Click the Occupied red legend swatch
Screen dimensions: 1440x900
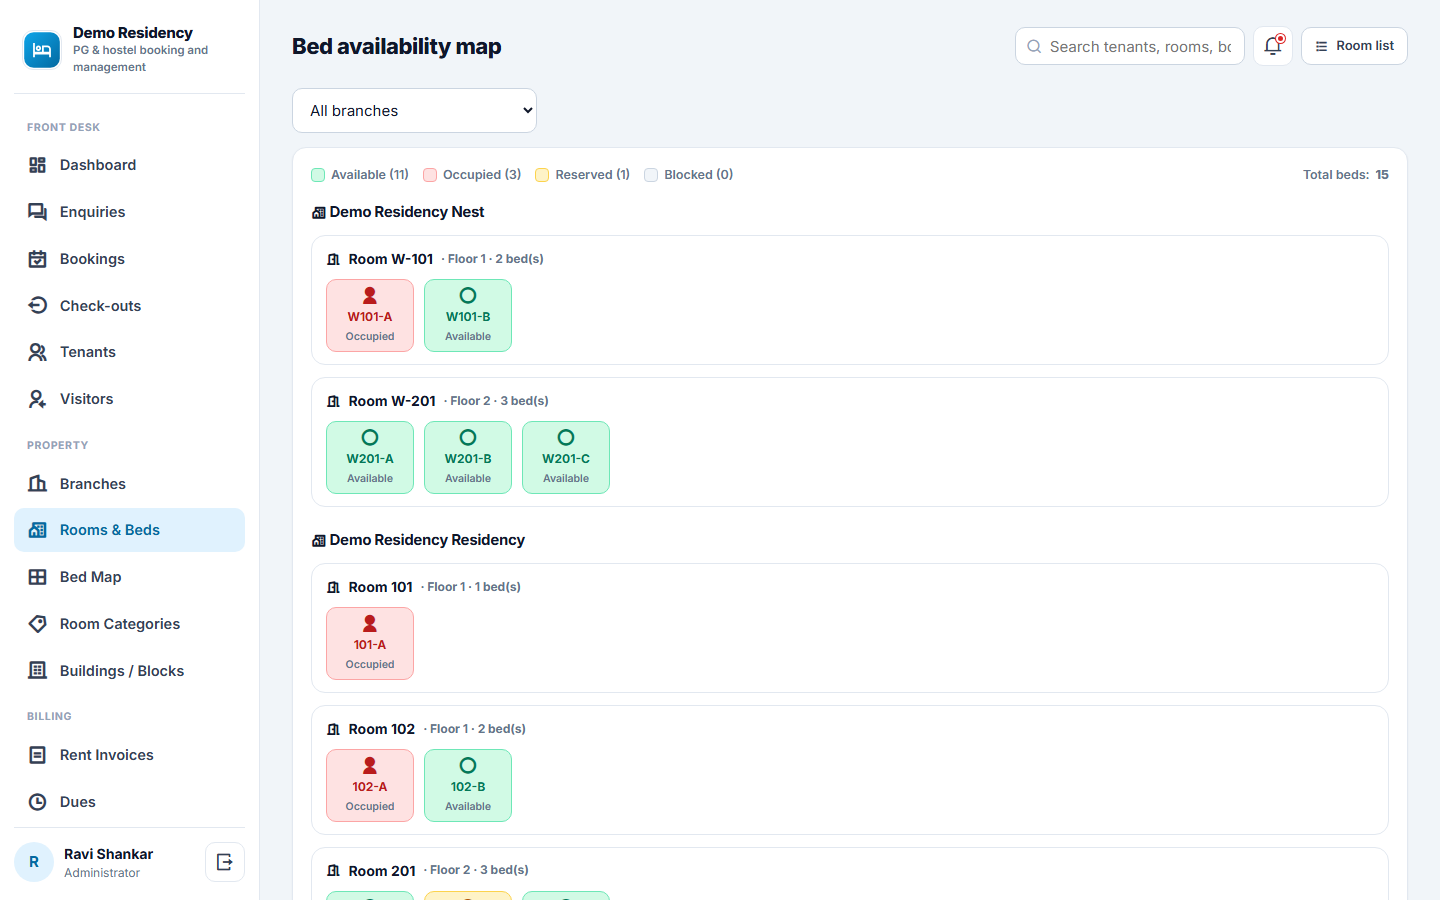(x=430, y=175)
